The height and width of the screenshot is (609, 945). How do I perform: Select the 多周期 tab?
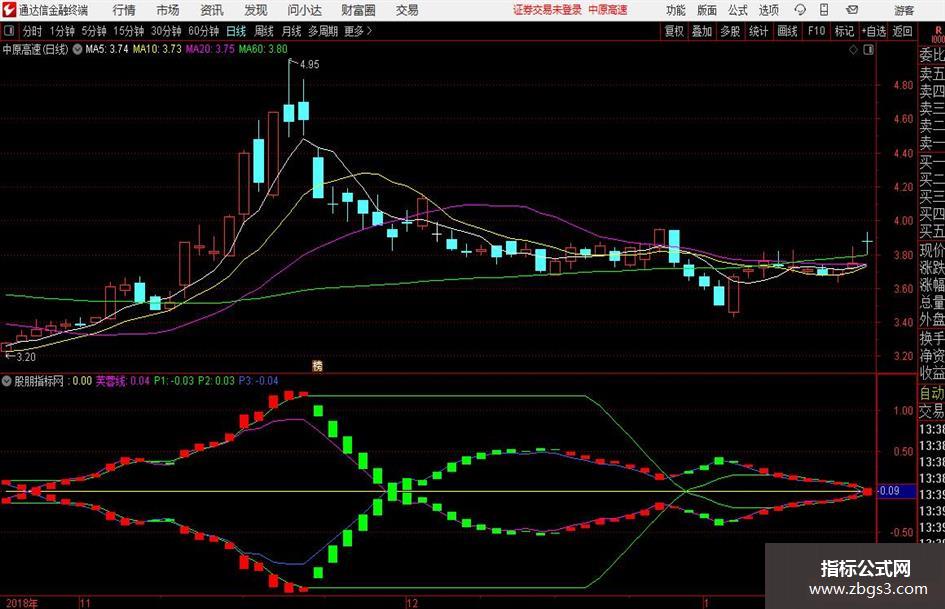point(323,31)
